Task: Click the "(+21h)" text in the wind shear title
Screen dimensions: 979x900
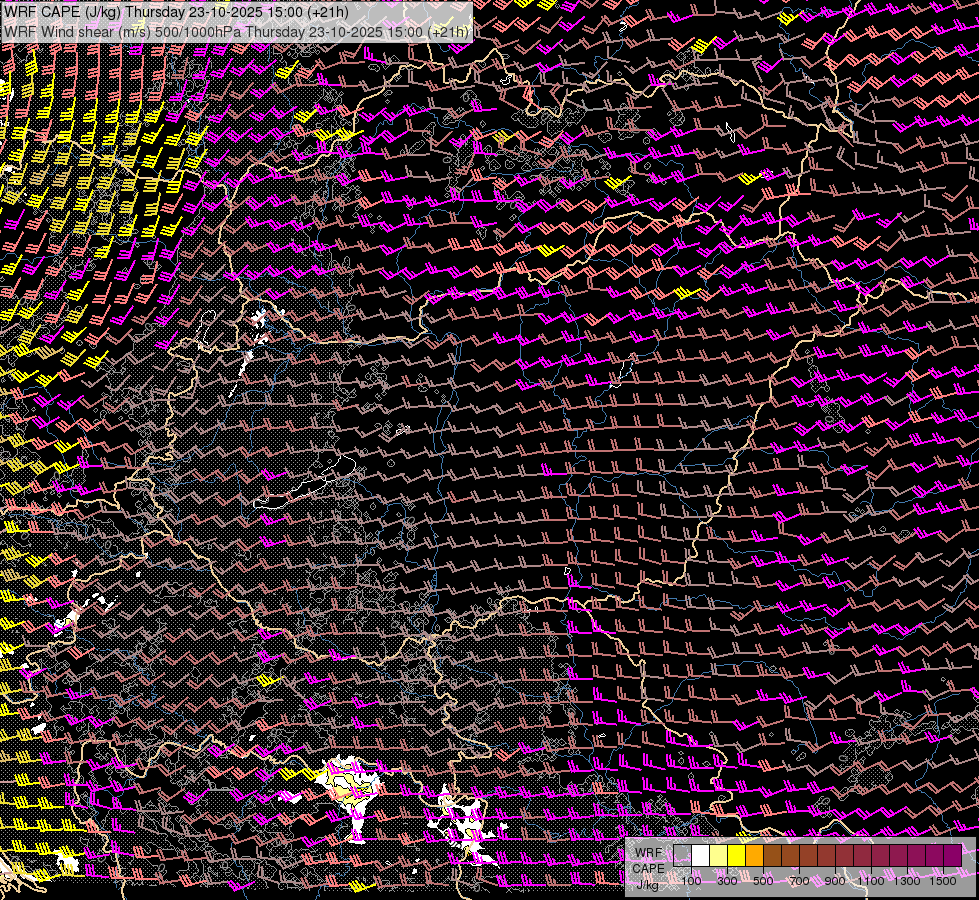Action: coord(447,31)
